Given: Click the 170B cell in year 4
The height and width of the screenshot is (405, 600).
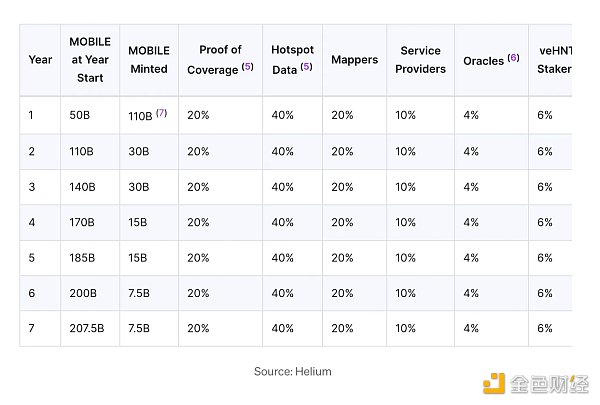Looking at the screenshot, I should pos(82,222).
